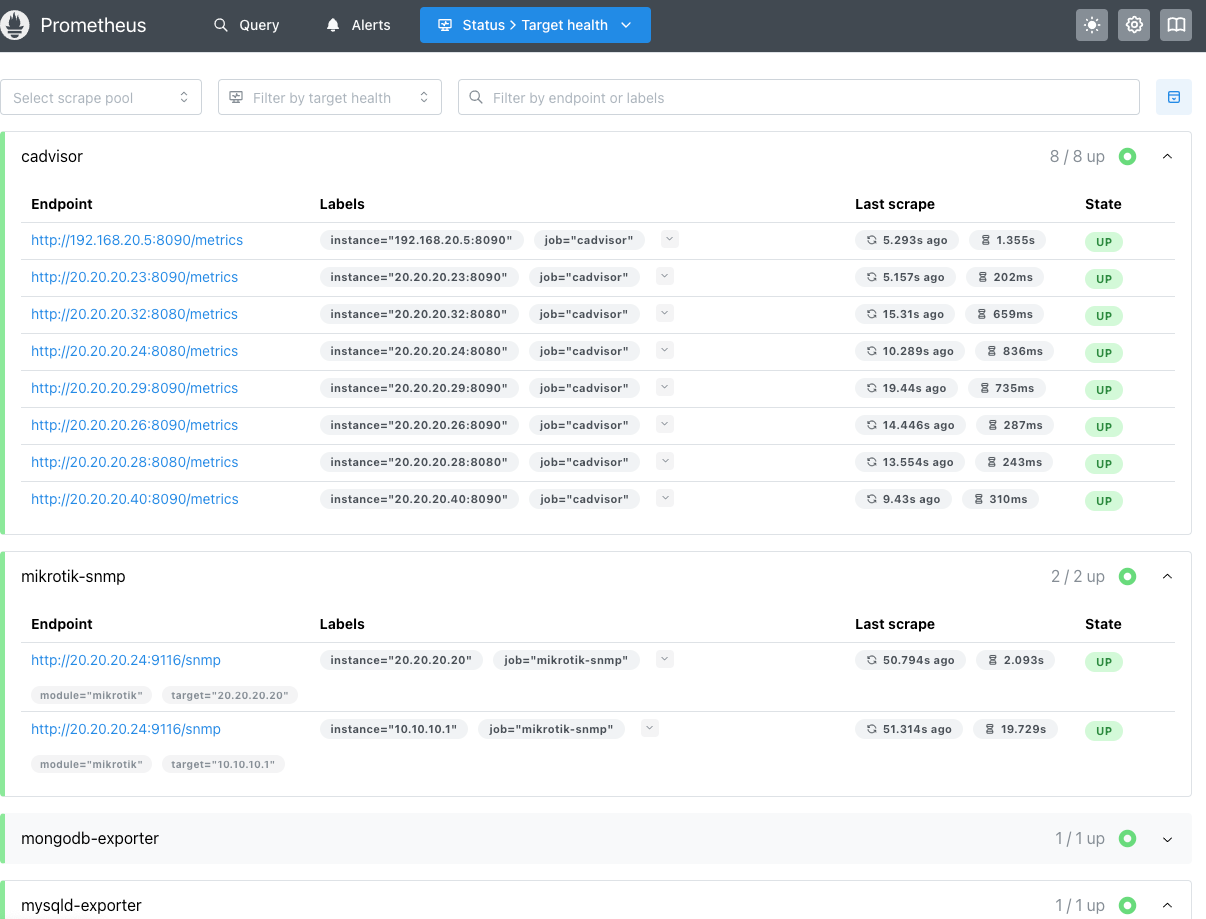Expand labels for instance 192.168.20.5:8090
Viewport: 1206px width, 919px height.
[670, 239]
